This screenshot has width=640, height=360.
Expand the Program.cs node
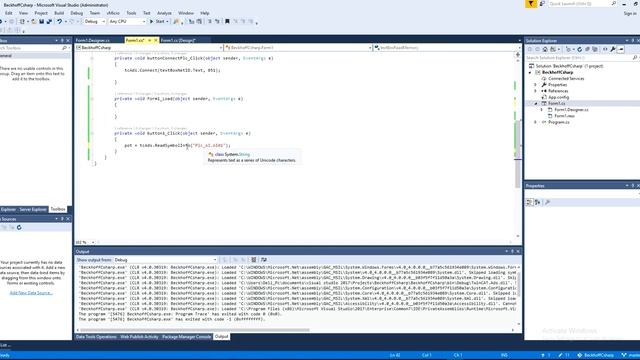point(536,122)
